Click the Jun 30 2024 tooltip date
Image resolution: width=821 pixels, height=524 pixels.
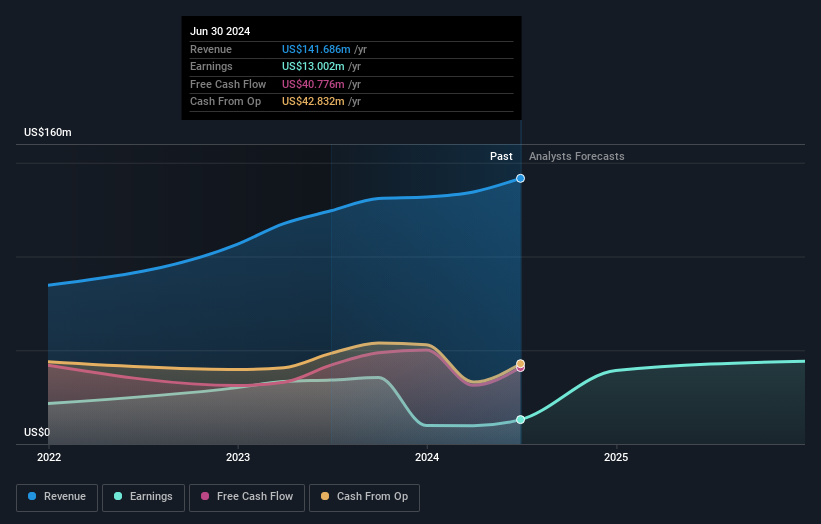pos(220,31)
